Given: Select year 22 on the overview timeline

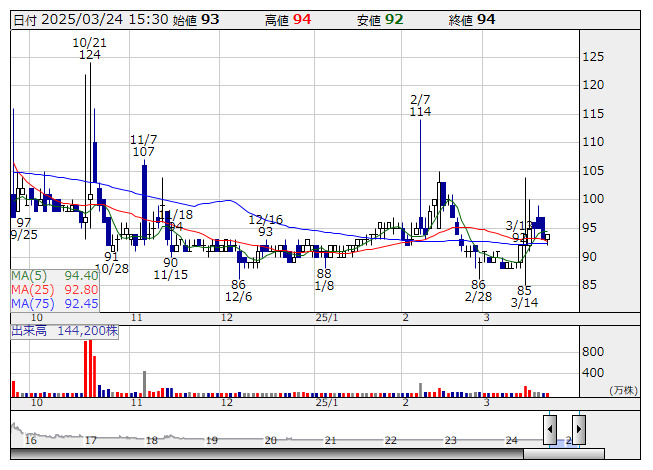Looking at the screenshot, I should 391,440.
